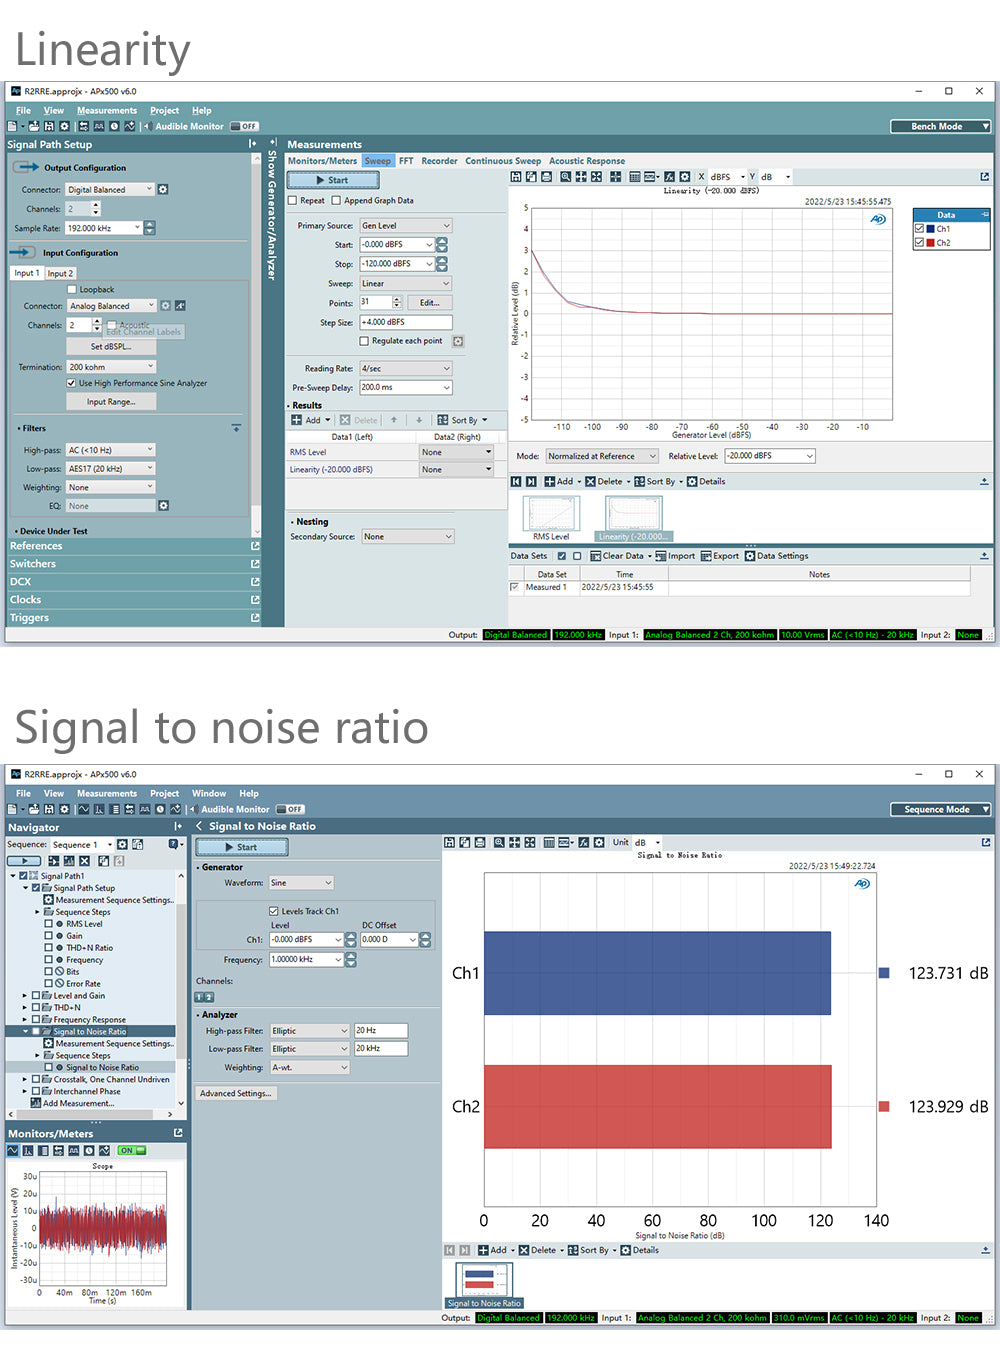Open Details for the Linearity result

(x=692, y=482)
